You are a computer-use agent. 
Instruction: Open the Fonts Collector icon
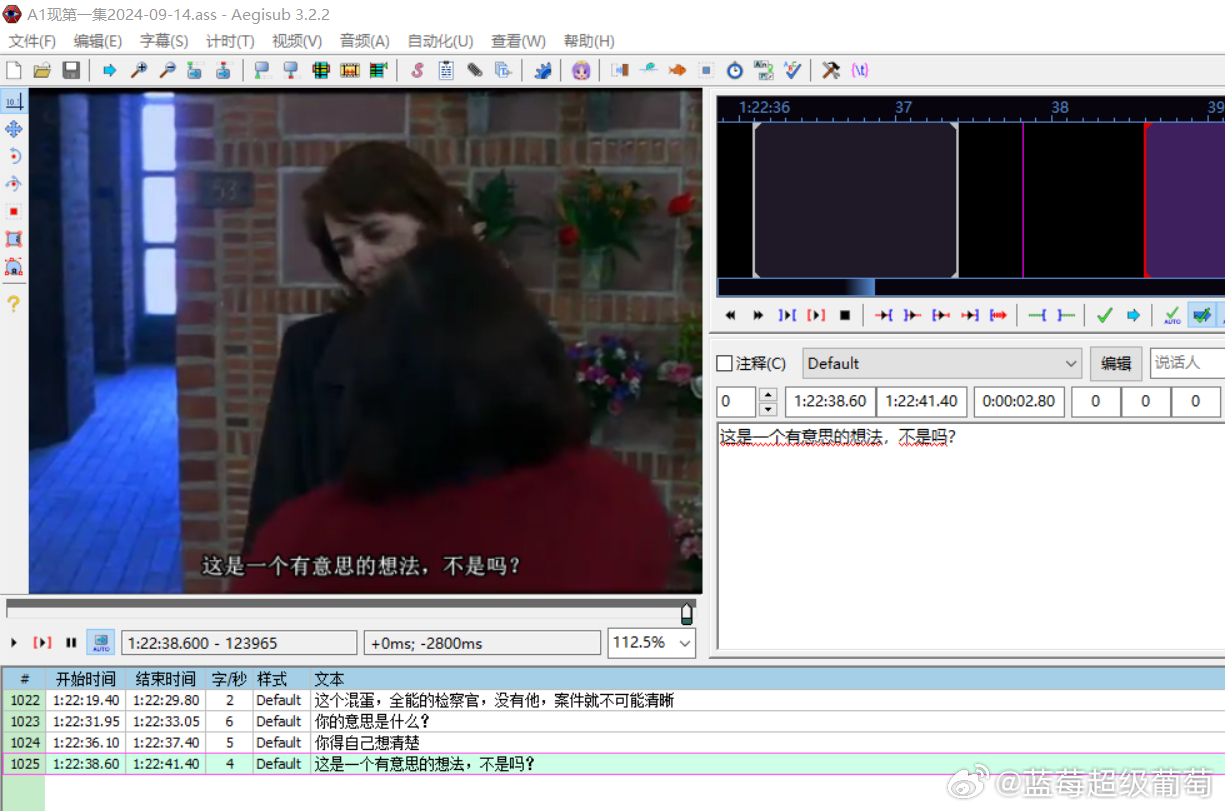503,70
